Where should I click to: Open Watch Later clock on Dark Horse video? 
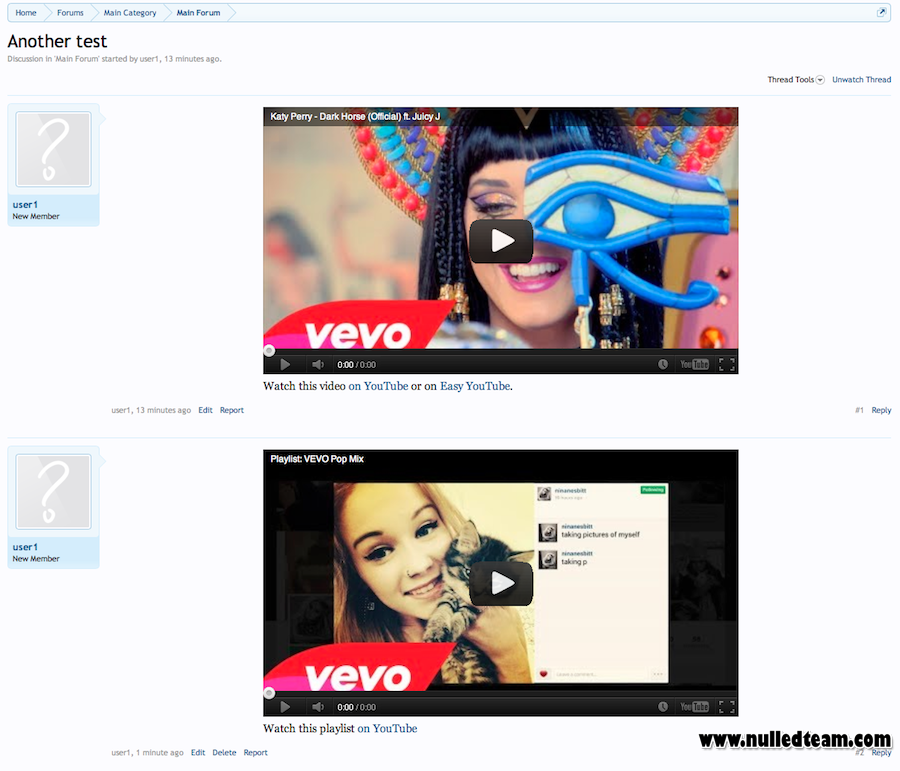pyautogui.click(x=662, y=364)
